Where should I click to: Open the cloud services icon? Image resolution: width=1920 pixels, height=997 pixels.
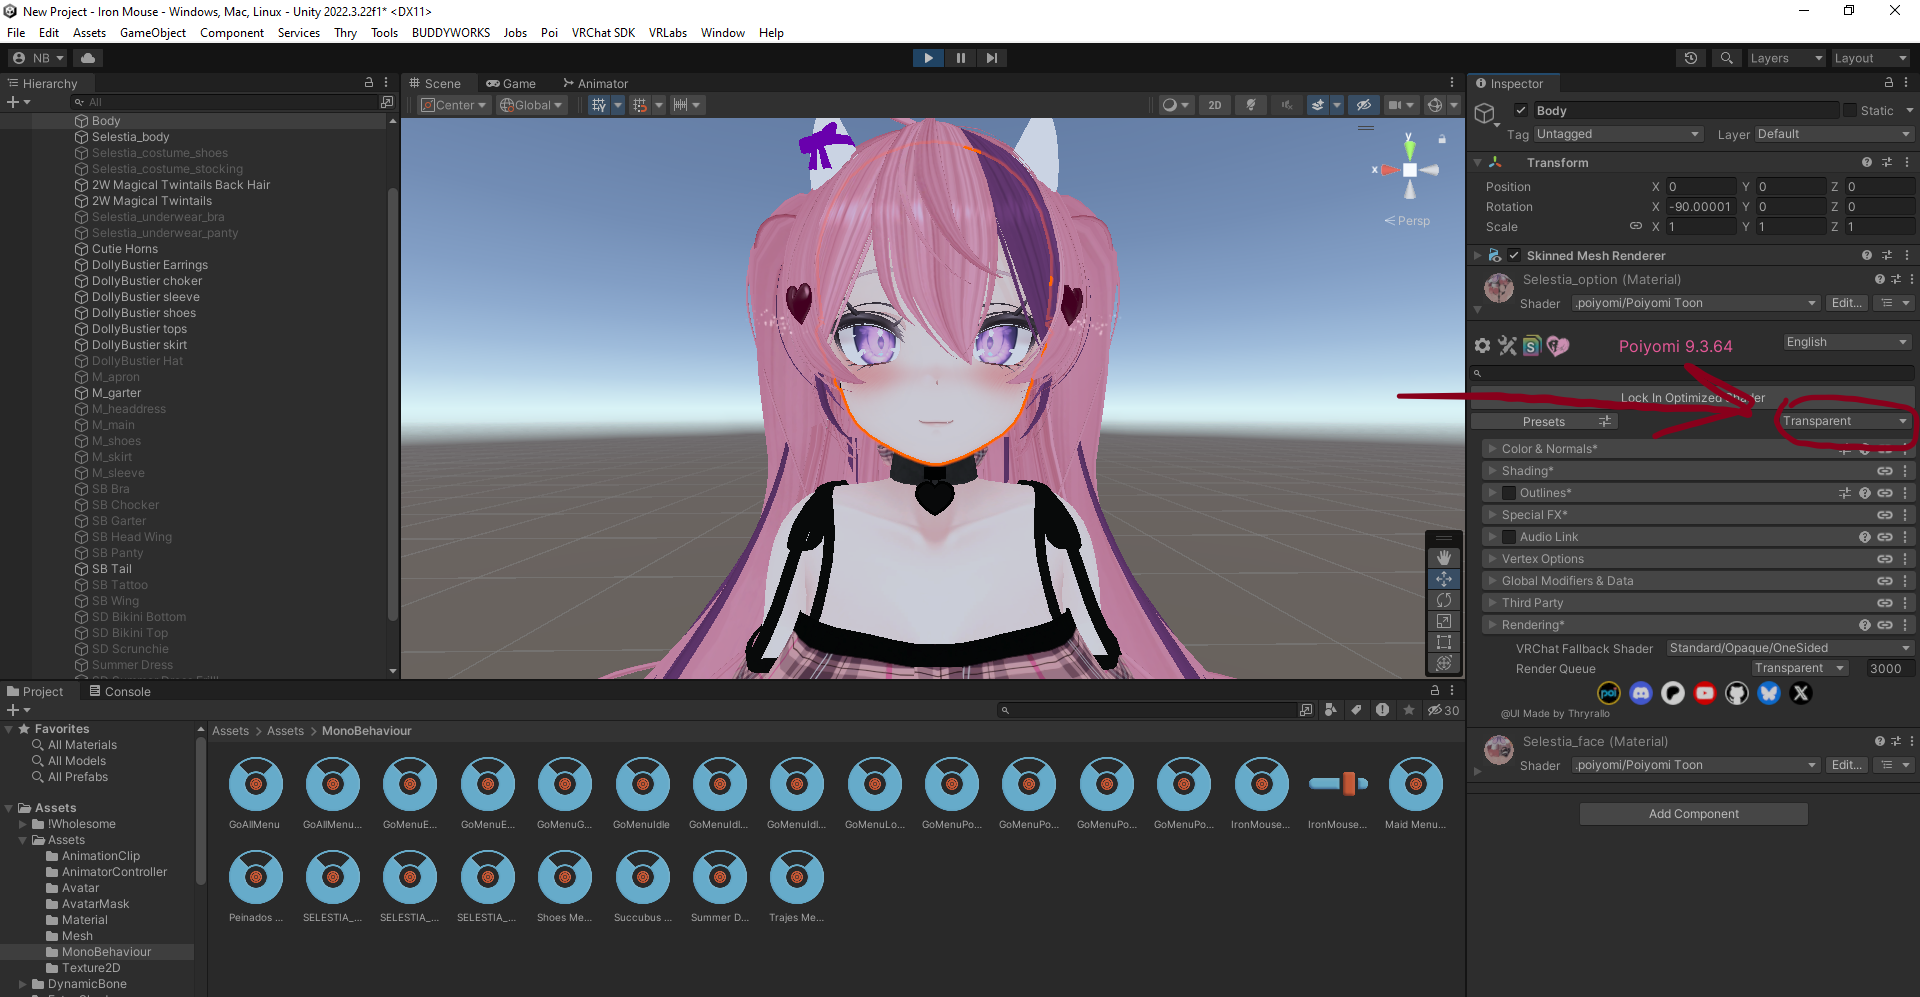(x=88, y=58)
